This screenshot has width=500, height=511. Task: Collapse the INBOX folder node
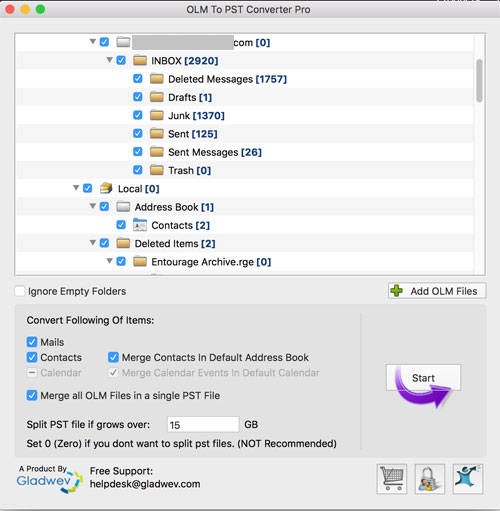(x=110, y=60)
